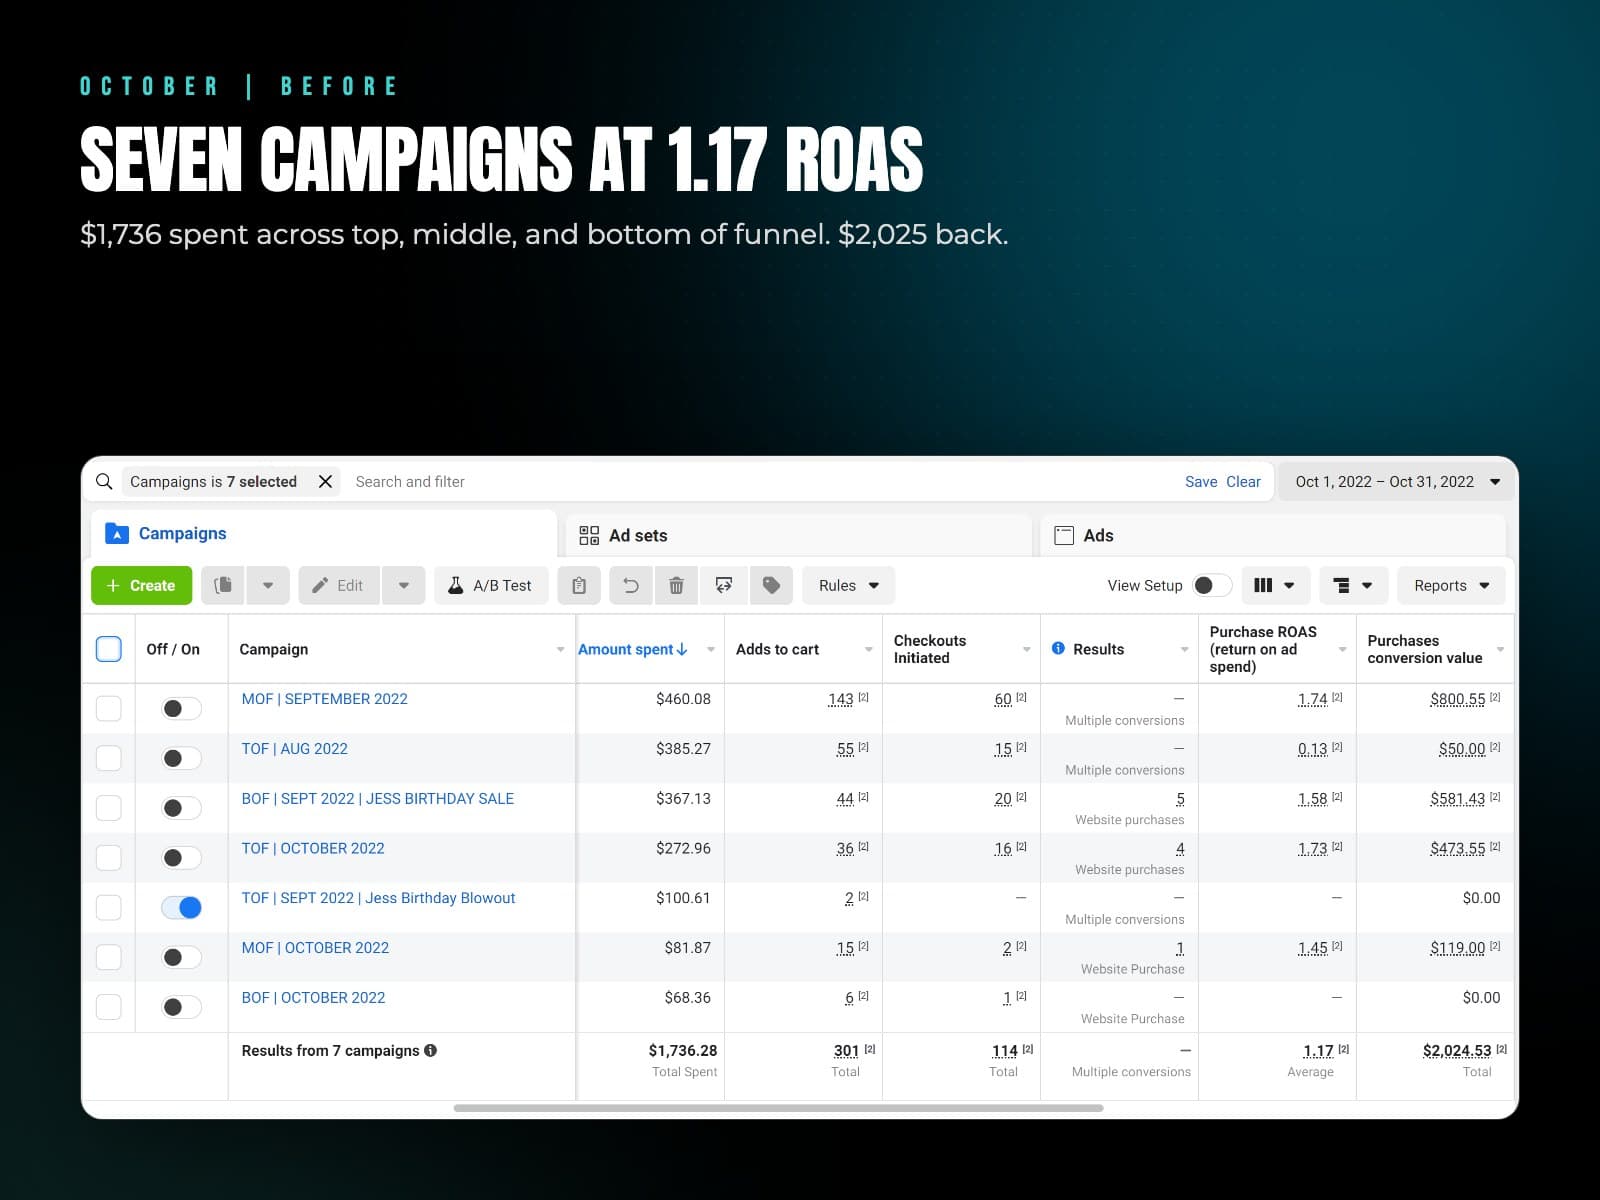The image size is (1600, 1200).
Task: Switch to the Ads tab
Action: coord(1273,535)
